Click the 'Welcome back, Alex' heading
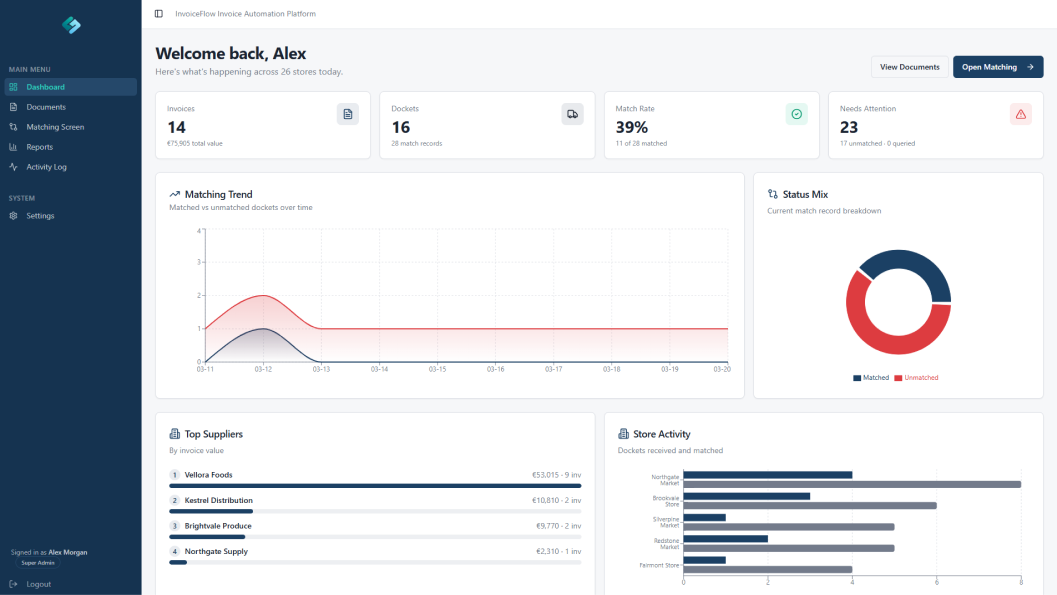1057x595 pixels. tap(231, 53)
